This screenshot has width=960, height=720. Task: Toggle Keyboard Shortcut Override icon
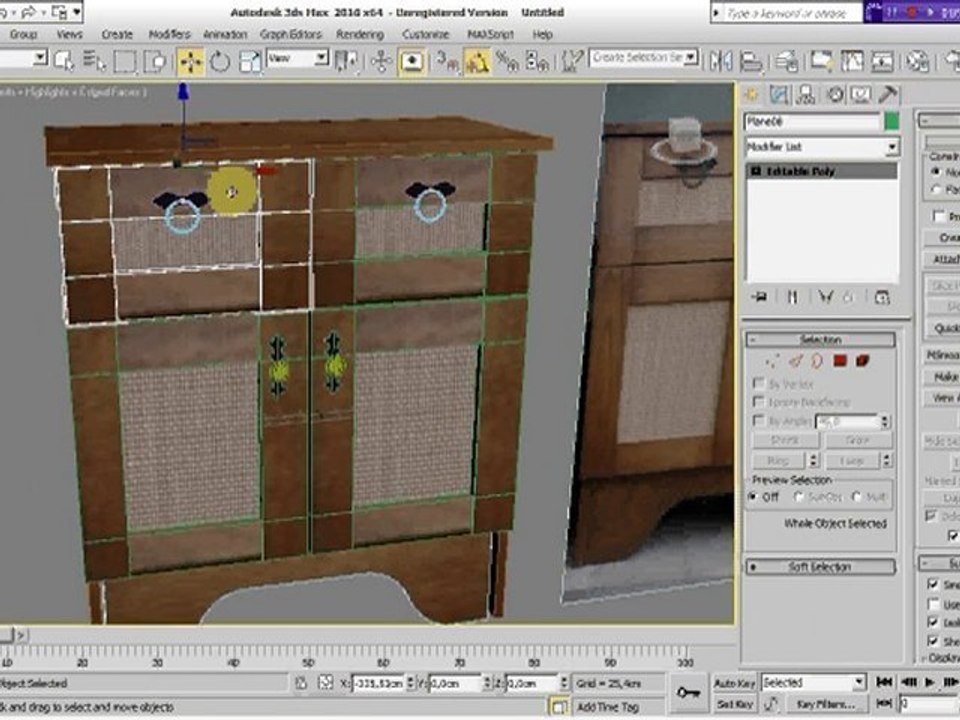(x=412, y=62)
